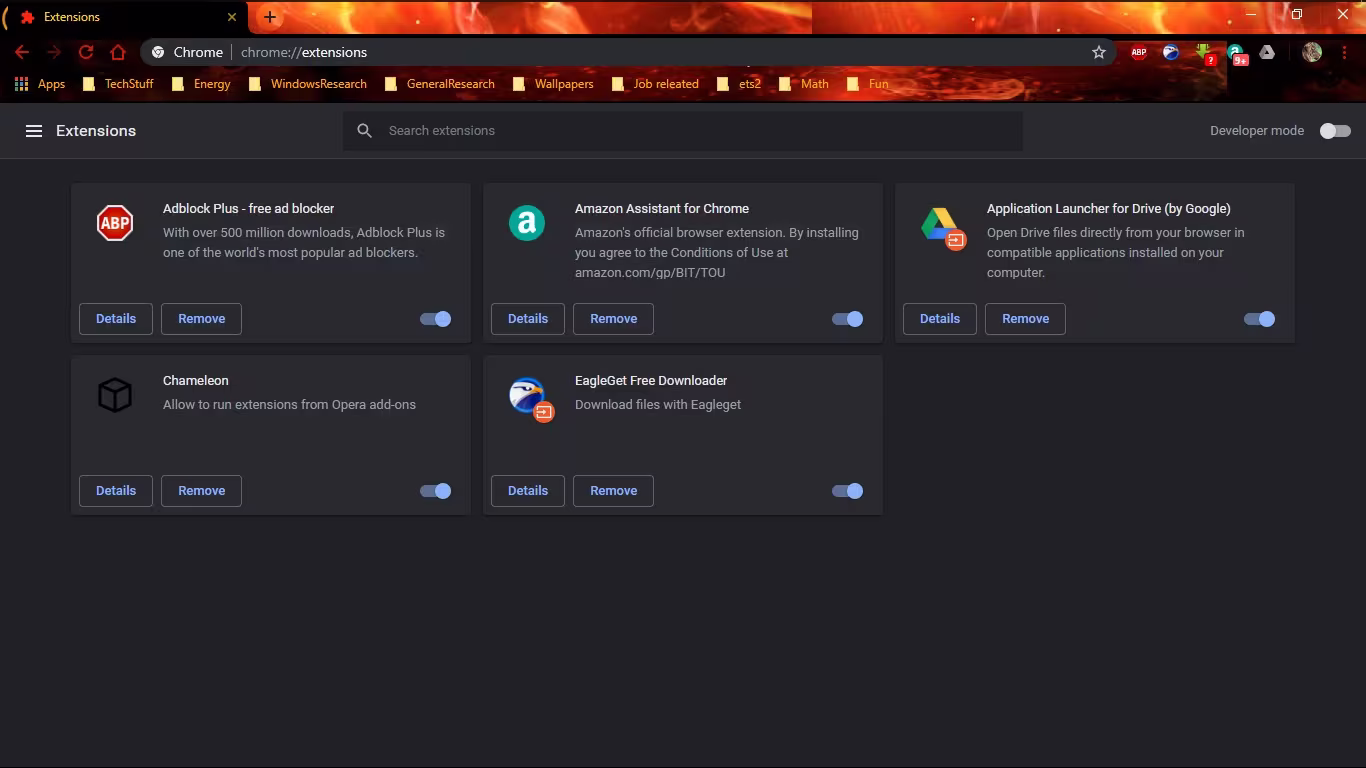Click the 'EagleGet Free Downloader' title
Image resolution: width=1366 pixels, height=768 pixels.
click(651, 381)
